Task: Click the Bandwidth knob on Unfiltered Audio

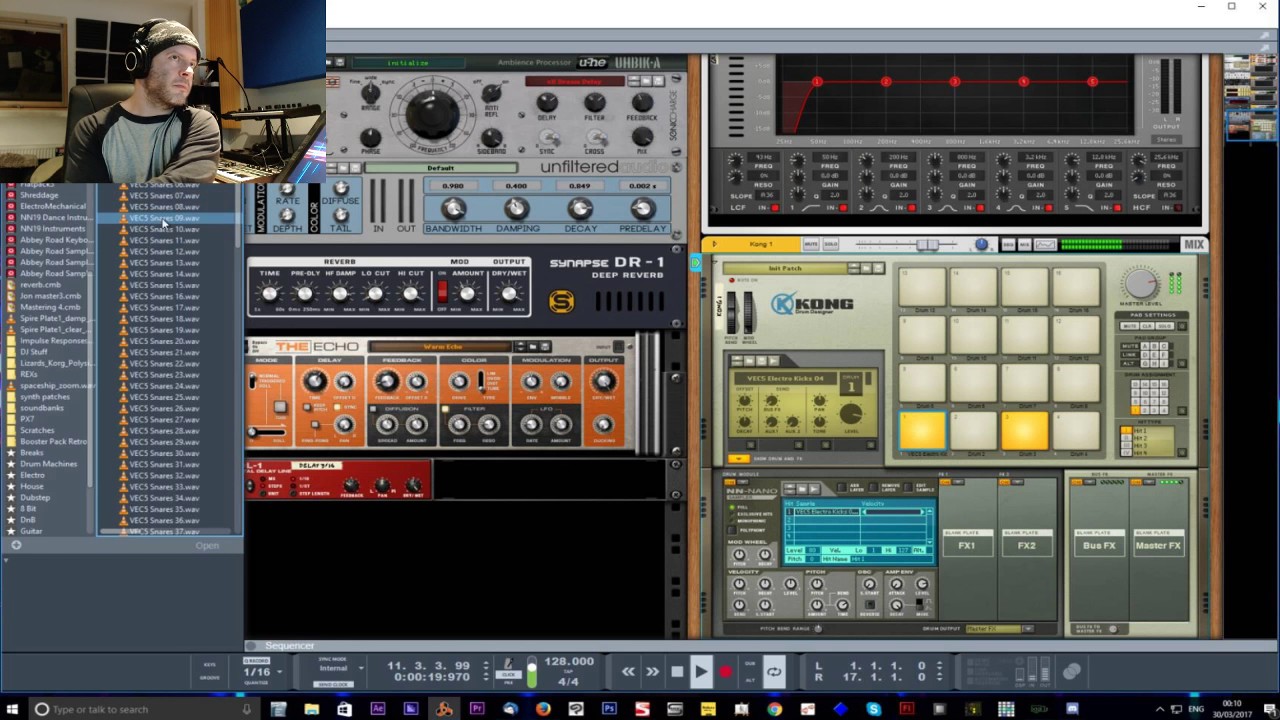Action: 453,208
